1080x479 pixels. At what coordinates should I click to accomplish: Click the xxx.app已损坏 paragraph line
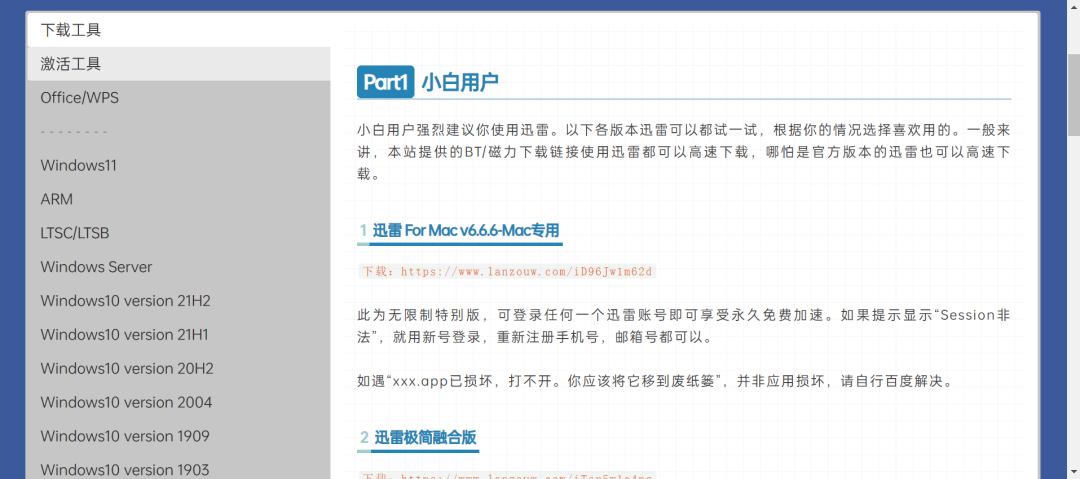tap(655, 381)
